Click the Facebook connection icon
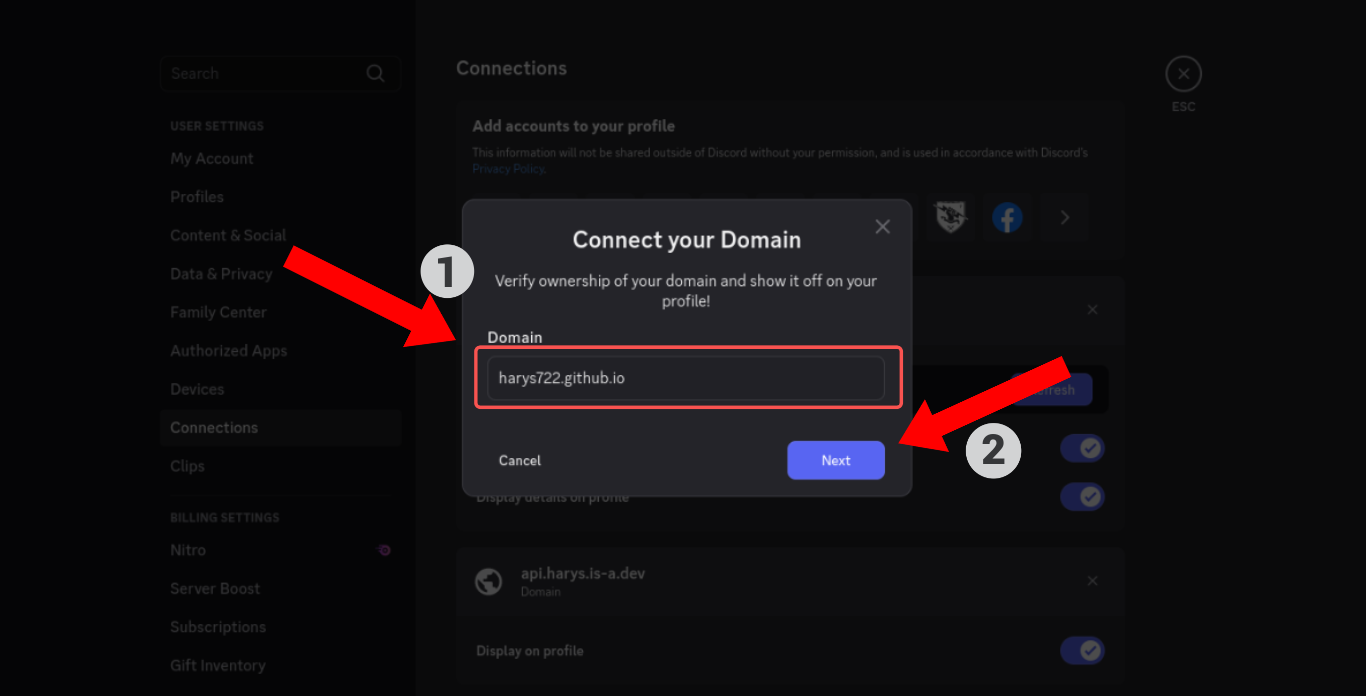Screen dimensions: 1366x696 1007,217
